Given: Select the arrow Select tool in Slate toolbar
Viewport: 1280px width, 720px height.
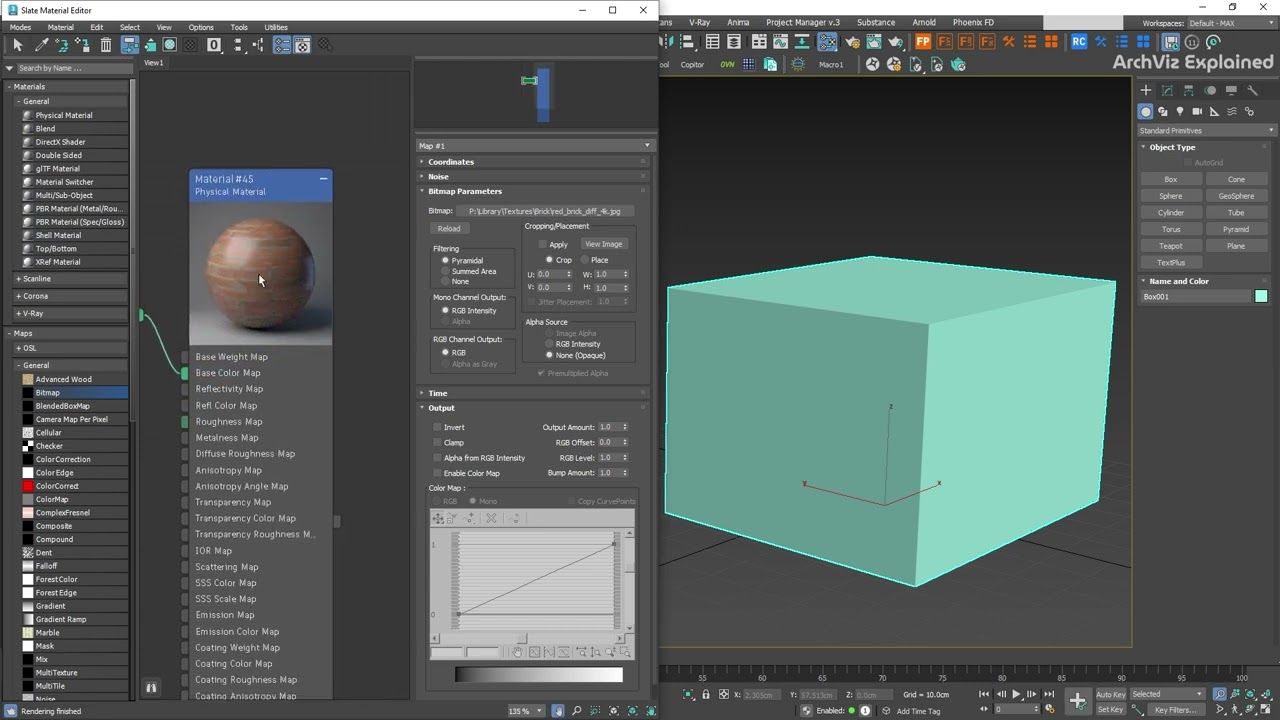Looking at the screenshot, I should pyautogui.click(x=17, y=45).
